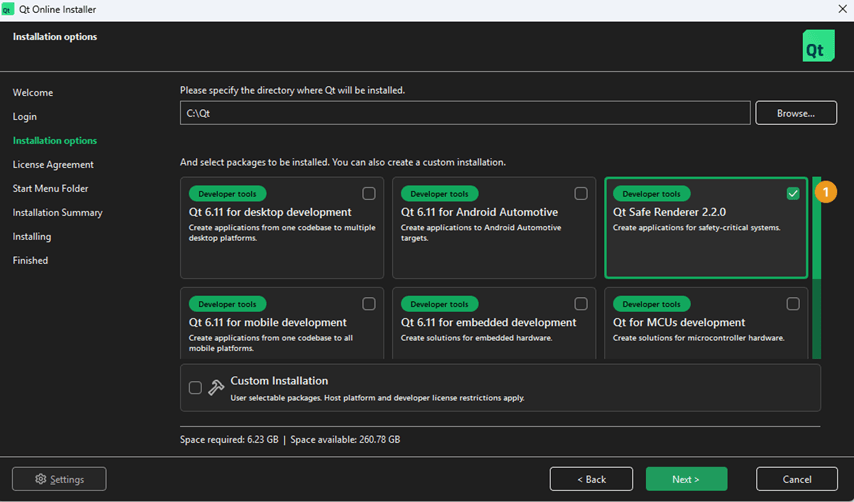The height and width of the screenshot is (502, 854).
Task: Click the installation directory field showing C:\Qt
Action: point(465,113)
